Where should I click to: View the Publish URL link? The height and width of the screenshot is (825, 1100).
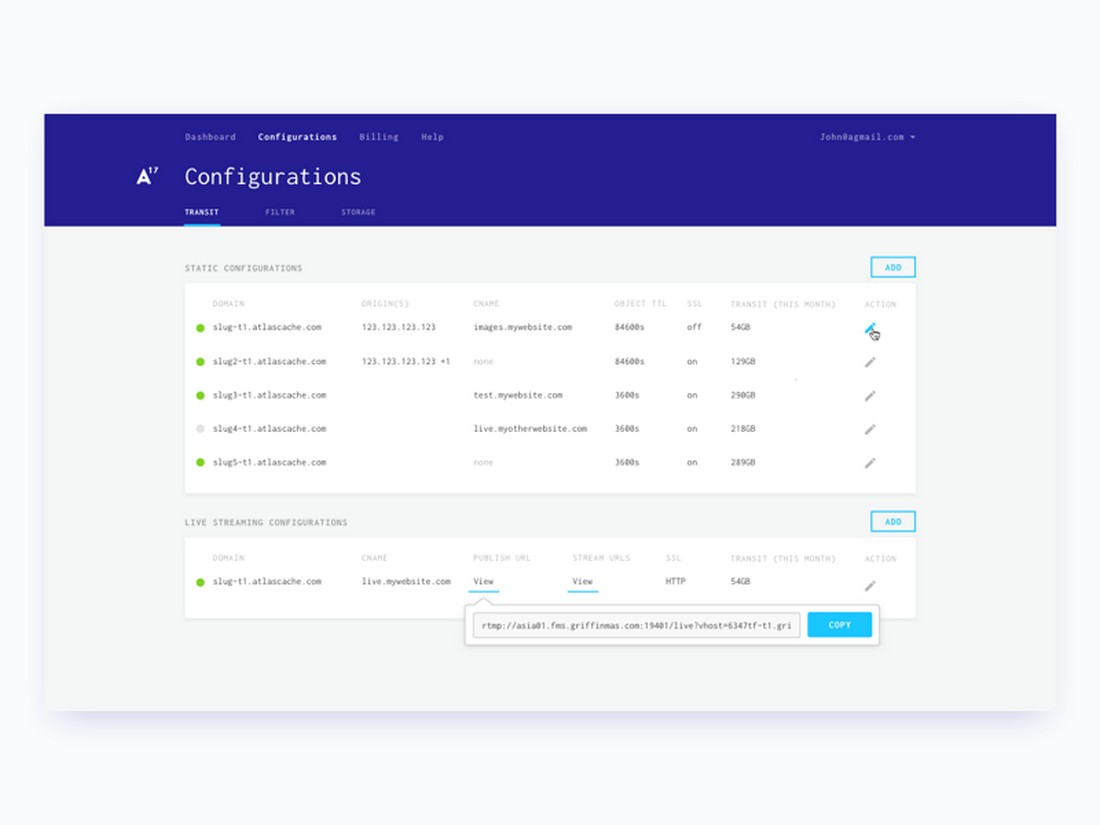click(483, 582)
